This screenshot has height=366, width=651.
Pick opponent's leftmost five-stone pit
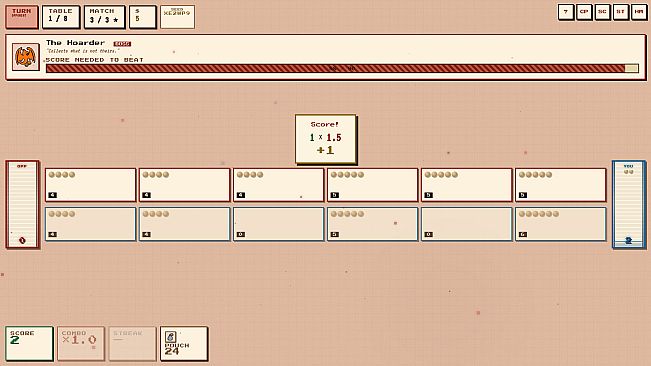click(x=372, y=185)
